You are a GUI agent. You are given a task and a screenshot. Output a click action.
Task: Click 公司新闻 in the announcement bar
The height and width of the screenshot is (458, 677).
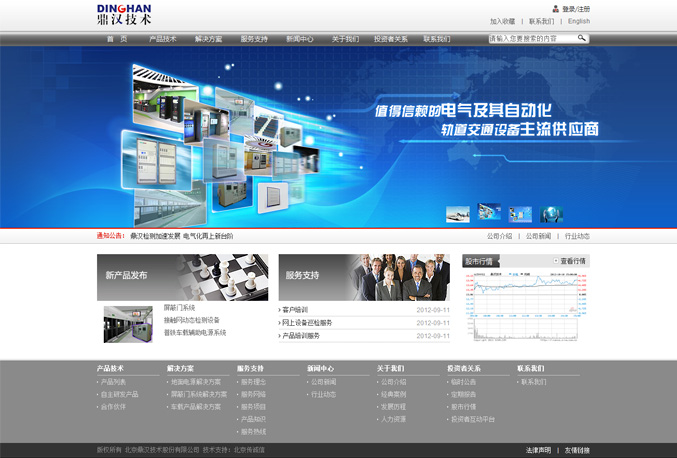(538, 236)
